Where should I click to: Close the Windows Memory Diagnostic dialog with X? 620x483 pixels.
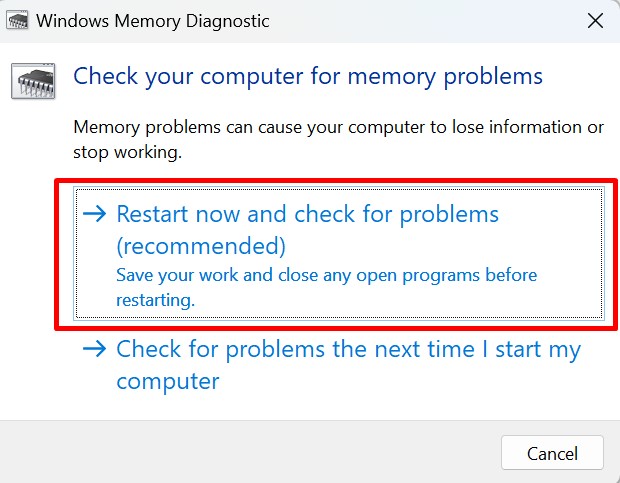click(595, 20)
